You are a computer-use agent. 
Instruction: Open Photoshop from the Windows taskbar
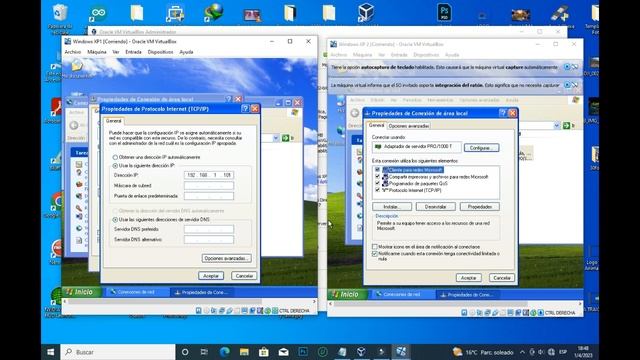coord(303,352)
